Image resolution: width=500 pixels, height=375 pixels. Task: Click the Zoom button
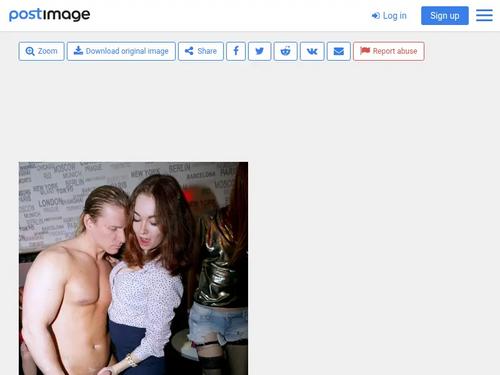tap(41, 51)
